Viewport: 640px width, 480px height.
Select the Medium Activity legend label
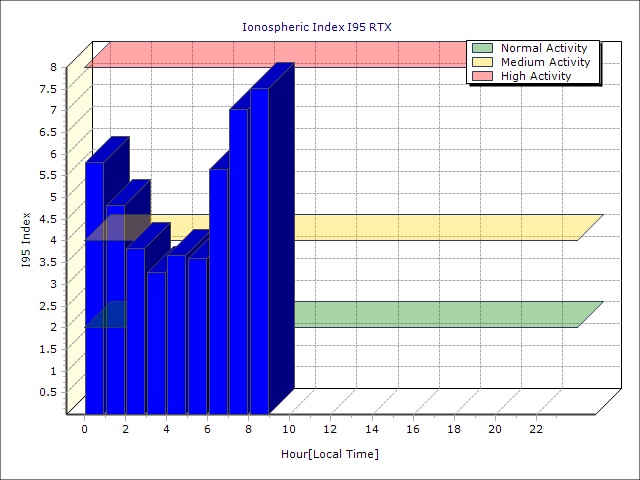tap(545, 62)
